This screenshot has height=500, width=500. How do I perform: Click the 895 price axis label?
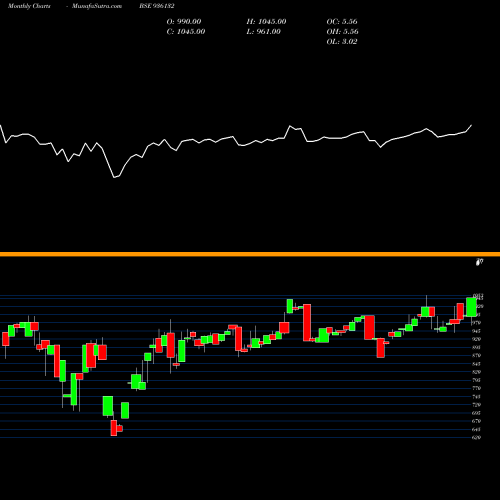pyautogui.click(x=477, y=347)
